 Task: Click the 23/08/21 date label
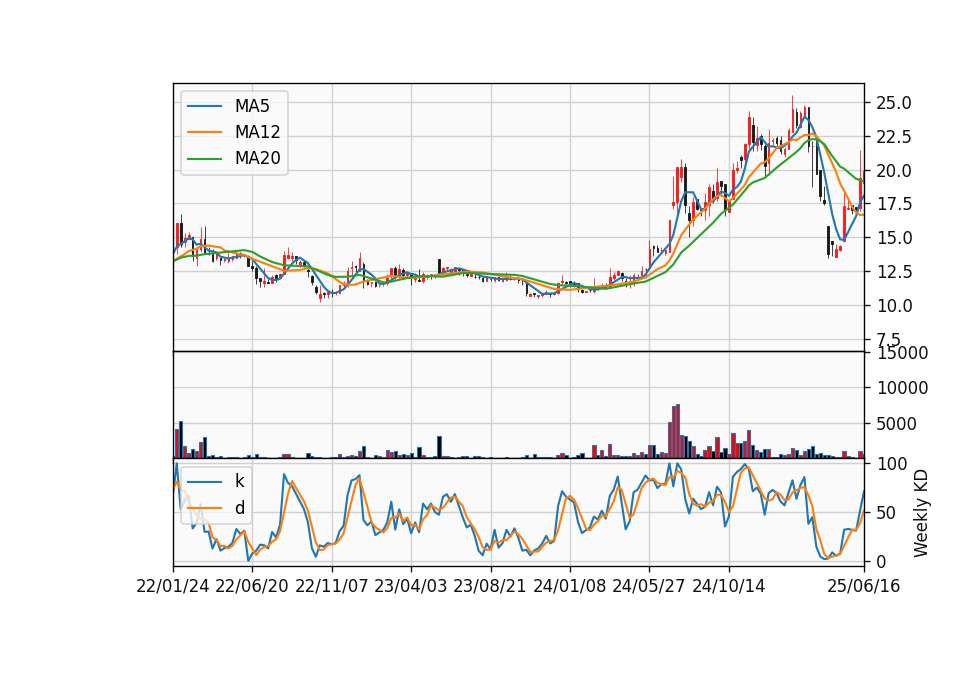pos(490,586)
